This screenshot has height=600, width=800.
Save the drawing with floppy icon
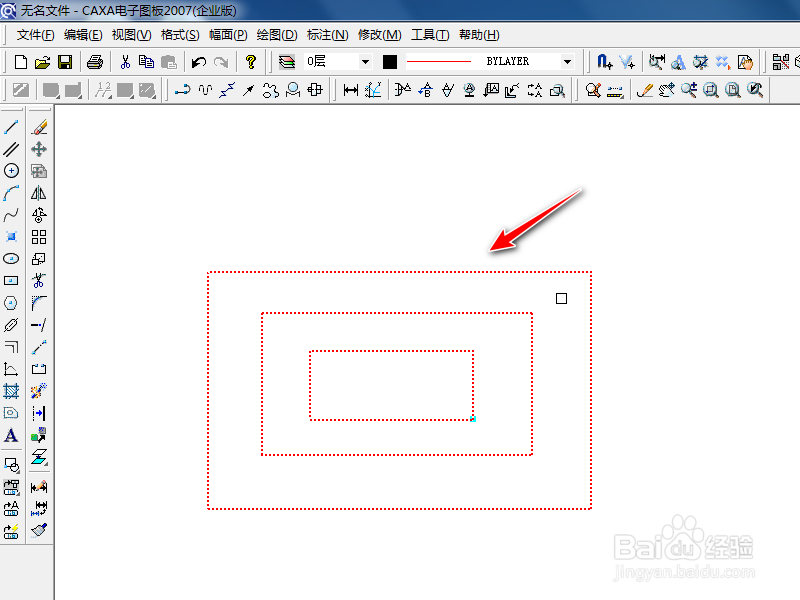65,62
